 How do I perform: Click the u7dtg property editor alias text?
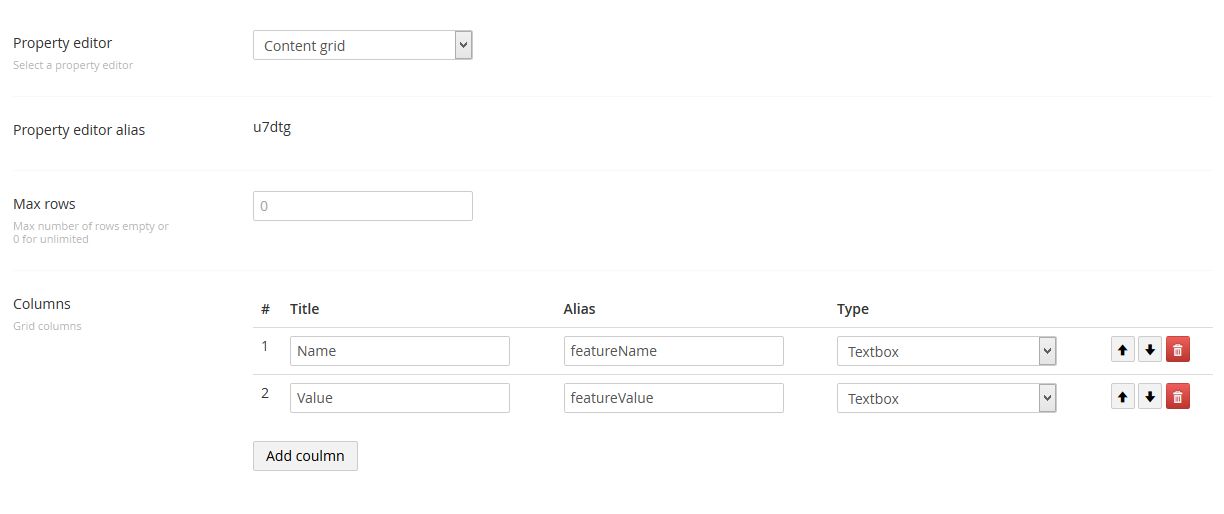click(x=272, y=127)
